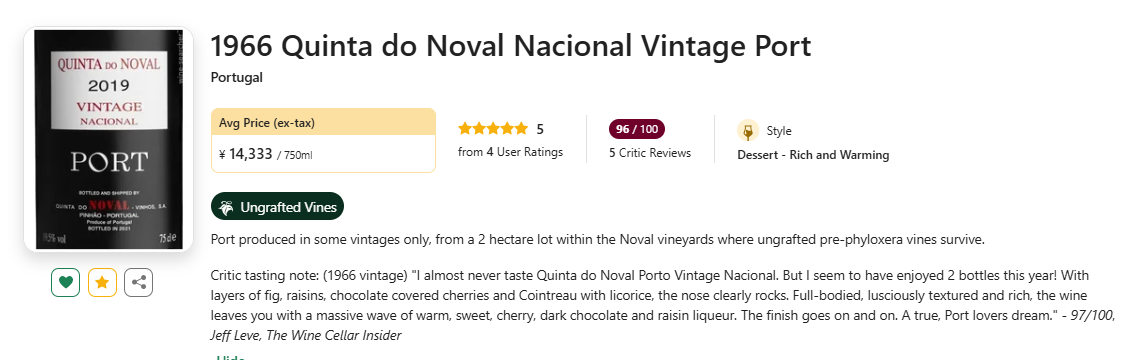Toggle the yellow star rating button

[103, 283]
